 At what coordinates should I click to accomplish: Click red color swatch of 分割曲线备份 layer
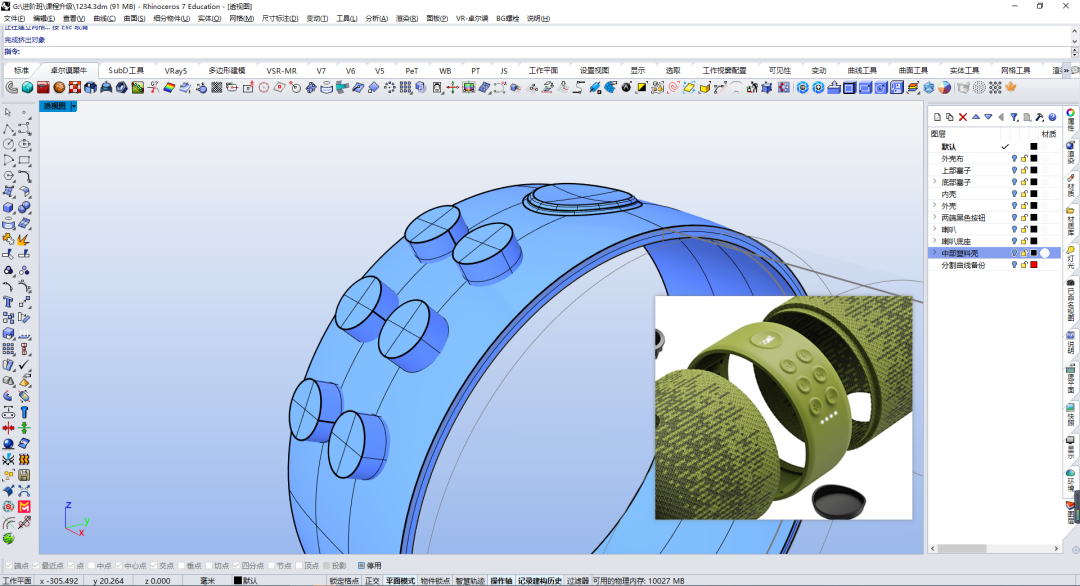(1034, 265)
